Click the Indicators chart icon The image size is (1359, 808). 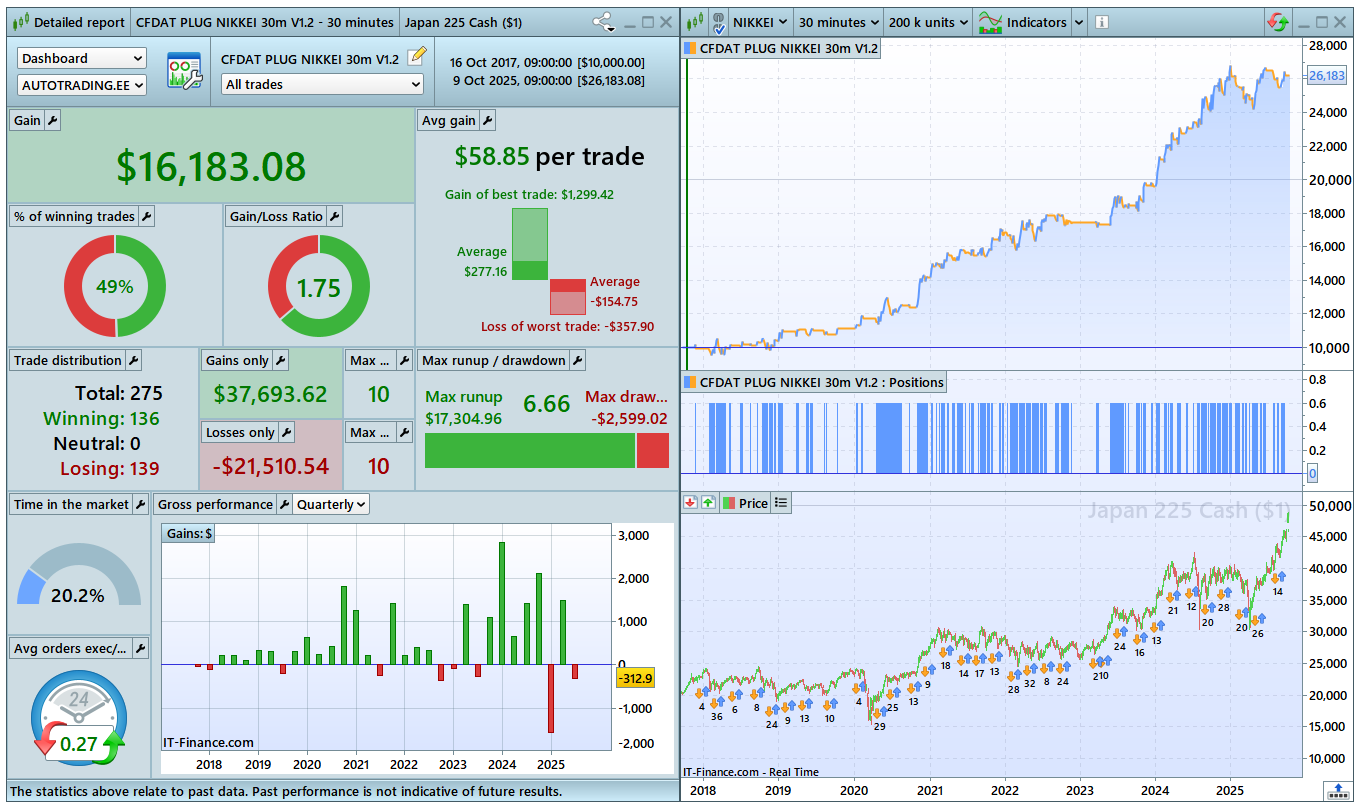tap(990, 22)
